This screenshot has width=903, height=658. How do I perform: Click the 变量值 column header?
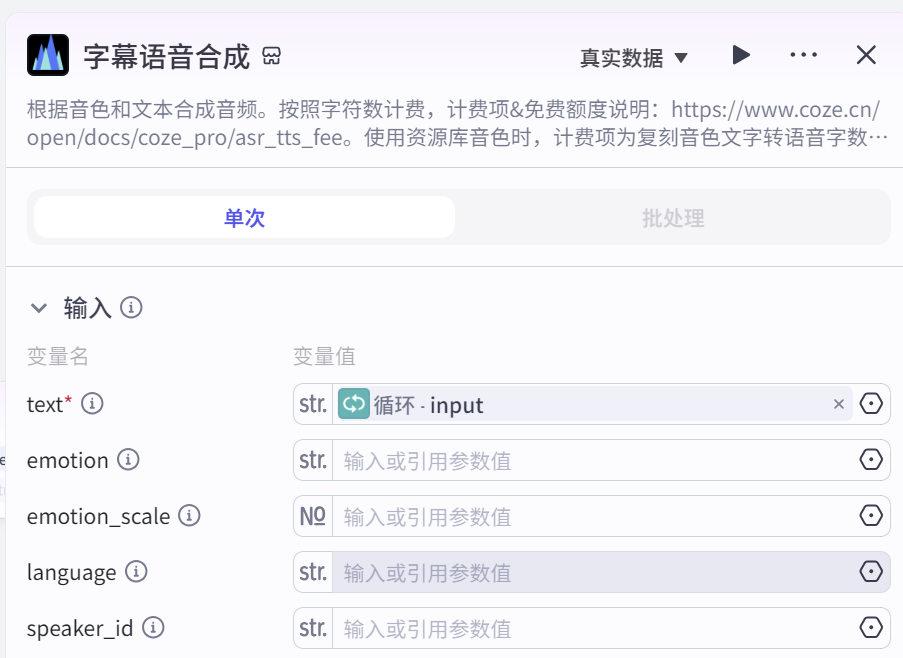(x=324, y=356)
